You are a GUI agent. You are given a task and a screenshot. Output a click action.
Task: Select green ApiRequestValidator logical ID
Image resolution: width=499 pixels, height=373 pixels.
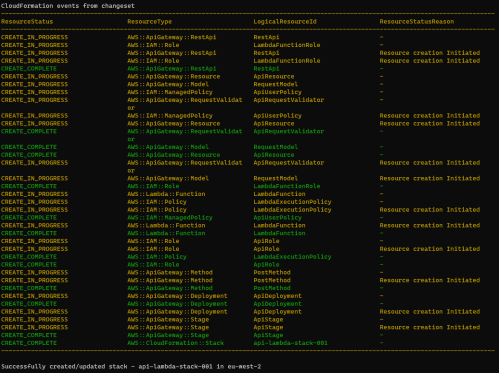click(x=289, y=131)
